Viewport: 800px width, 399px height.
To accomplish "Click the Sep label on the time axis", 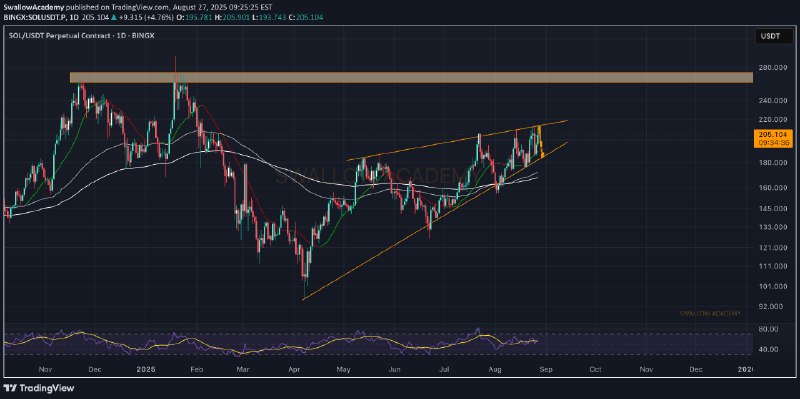I will 545,368.
